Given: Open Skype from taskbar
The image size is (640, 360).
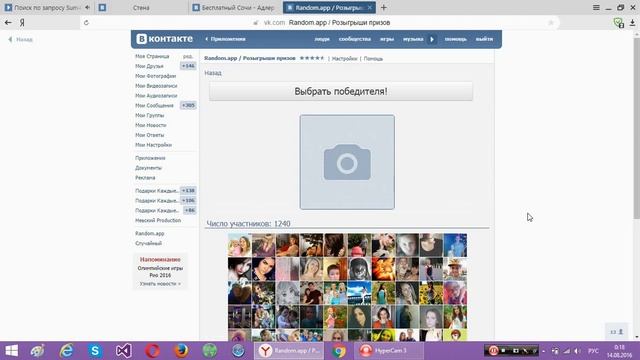Looking at the screenshot, I should (x=95, y=351).
